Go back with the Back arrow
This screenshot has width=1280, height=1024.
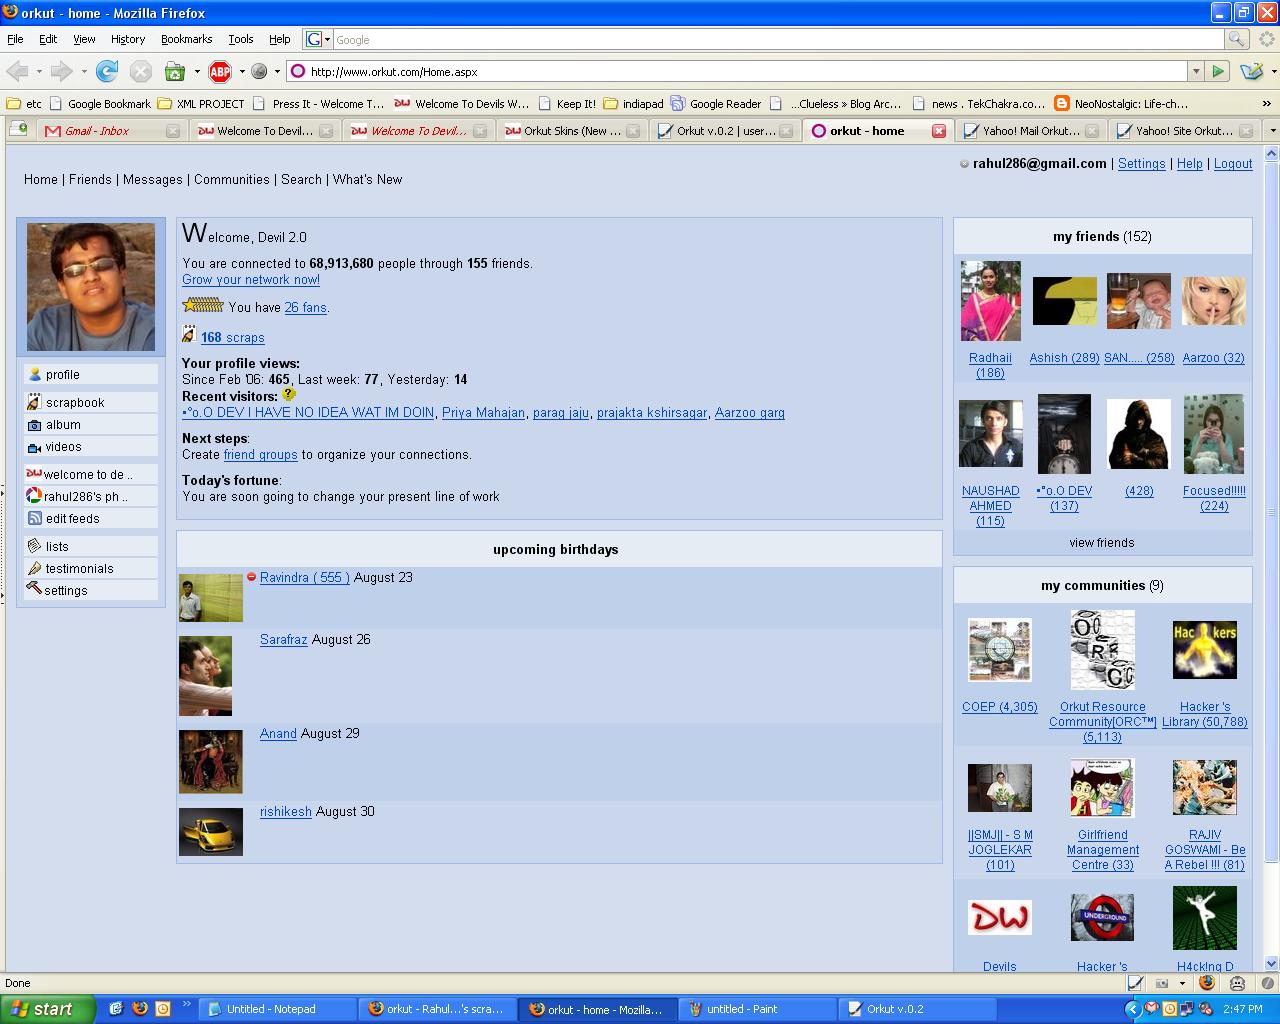coord(17,71)
